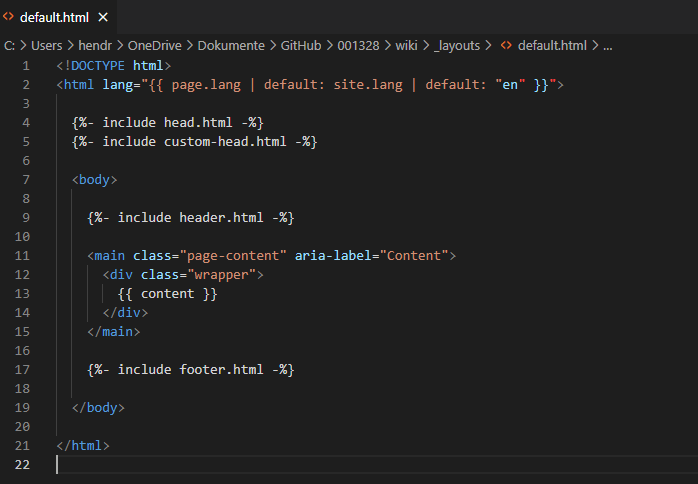698x484 pixels.
Task: Click line number 7 in the gutter
Action: click(x=25, y=180)
